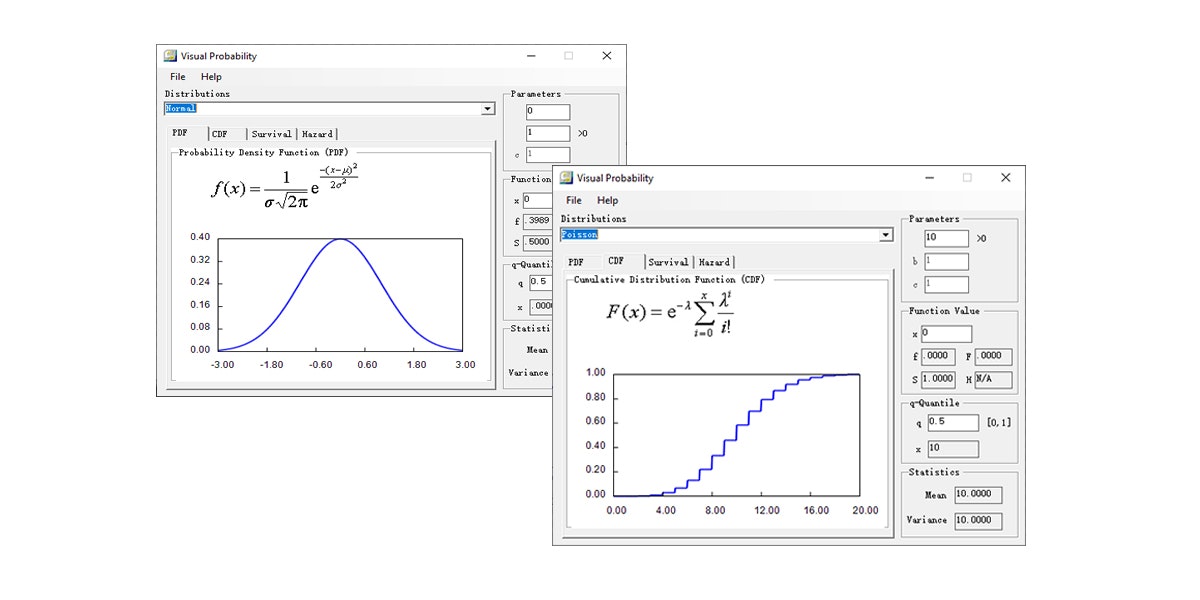Click the Visual Probability app icon on Normal window
The height and width of the screenshot is (600, 1200).
[172, 56]
